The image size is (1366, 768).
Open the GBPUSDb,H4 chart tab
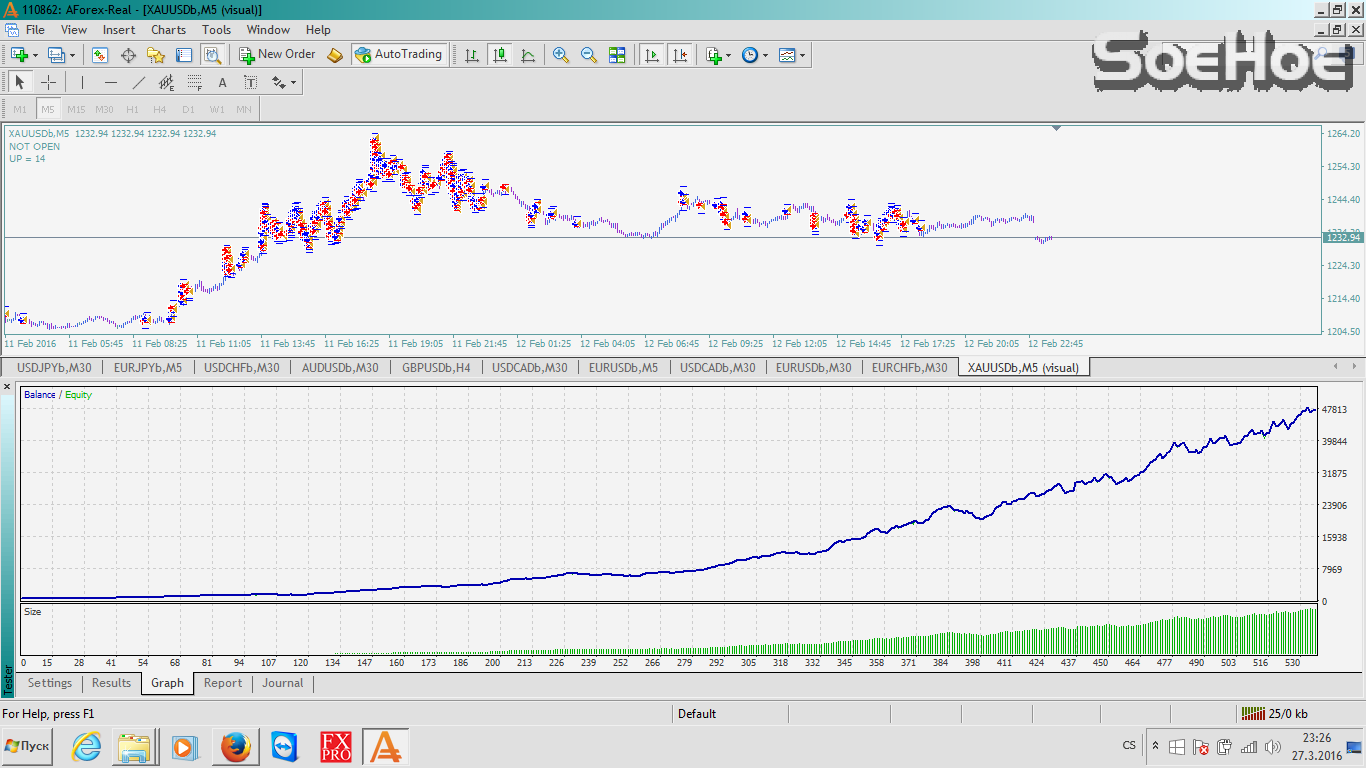(x=435, y=367)
